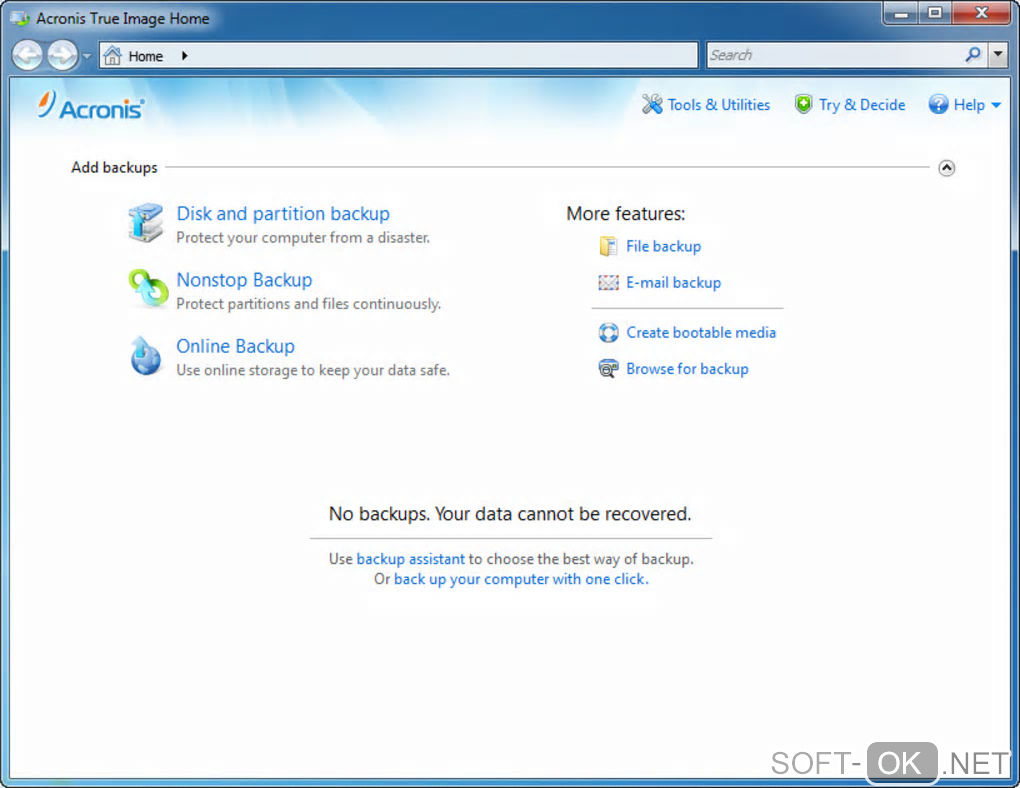The image size is (1020, 788).
Task: Open the Try & Decide menu
Action: click(862, 105)
